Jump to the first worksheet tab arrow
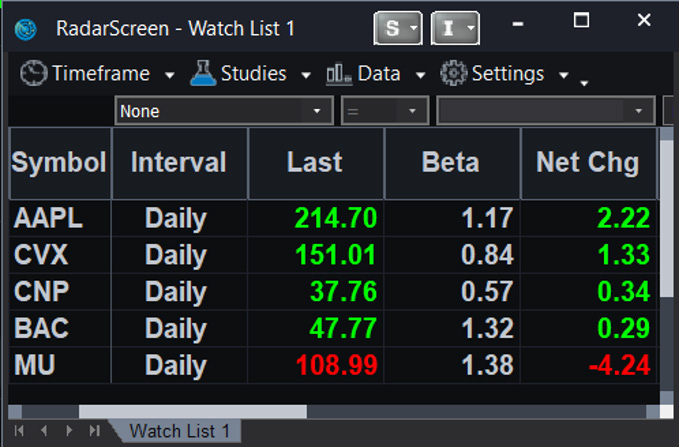Viewport: 680px width, 448px height. click(19, 431)
